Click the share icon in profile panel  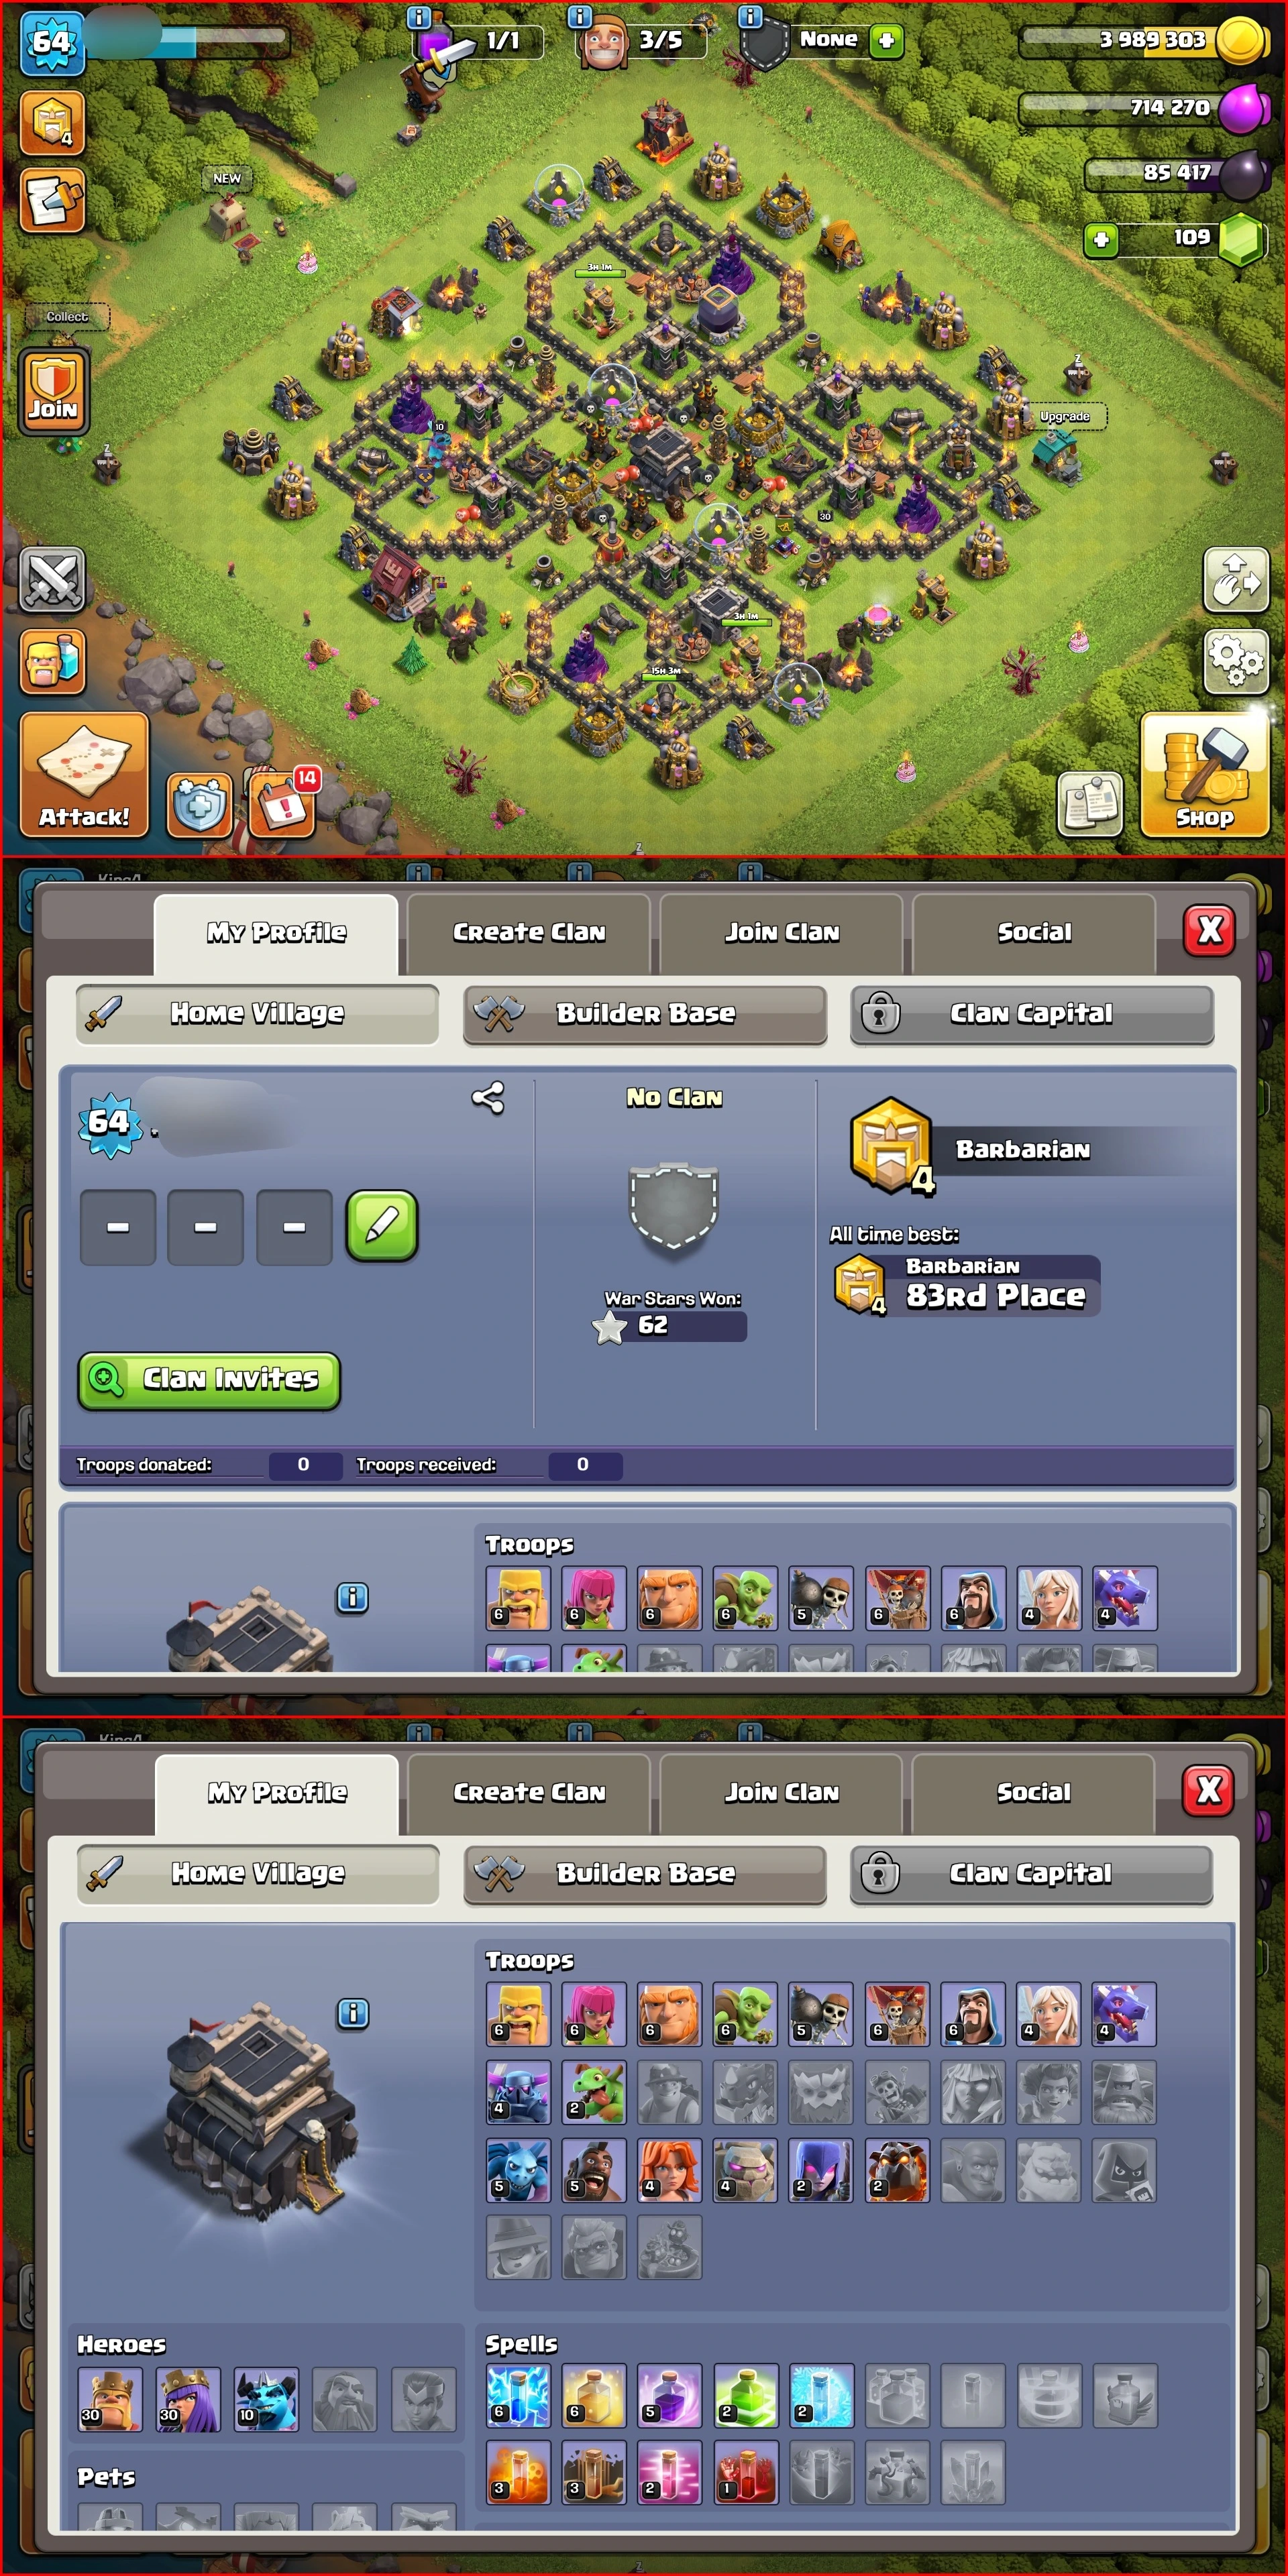488,1098
